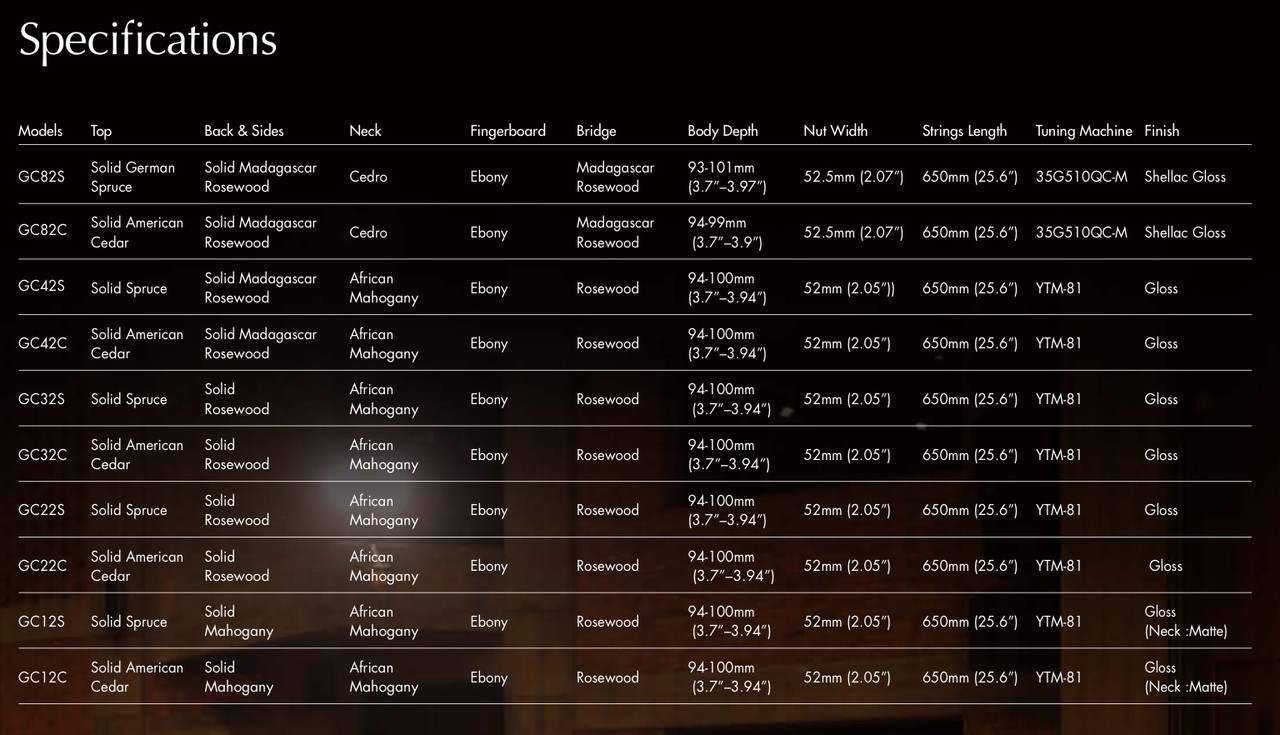
Task: Select the GC12S model label
Action: [41, 621]
